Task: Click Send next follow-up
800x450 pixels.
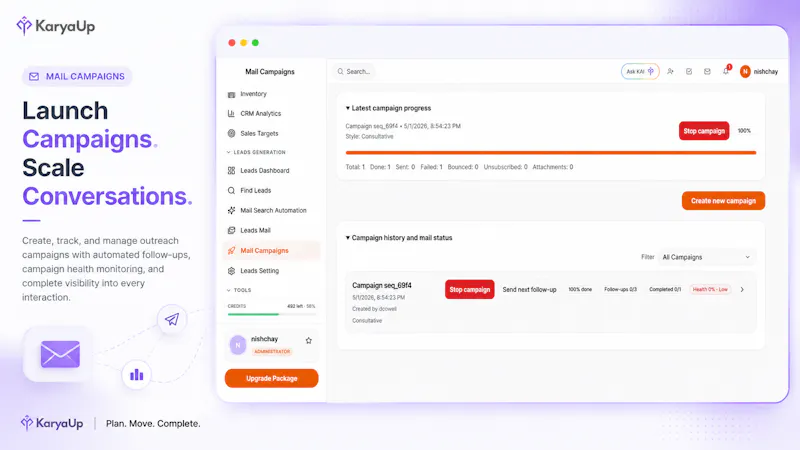Action: tap(529, 289)
